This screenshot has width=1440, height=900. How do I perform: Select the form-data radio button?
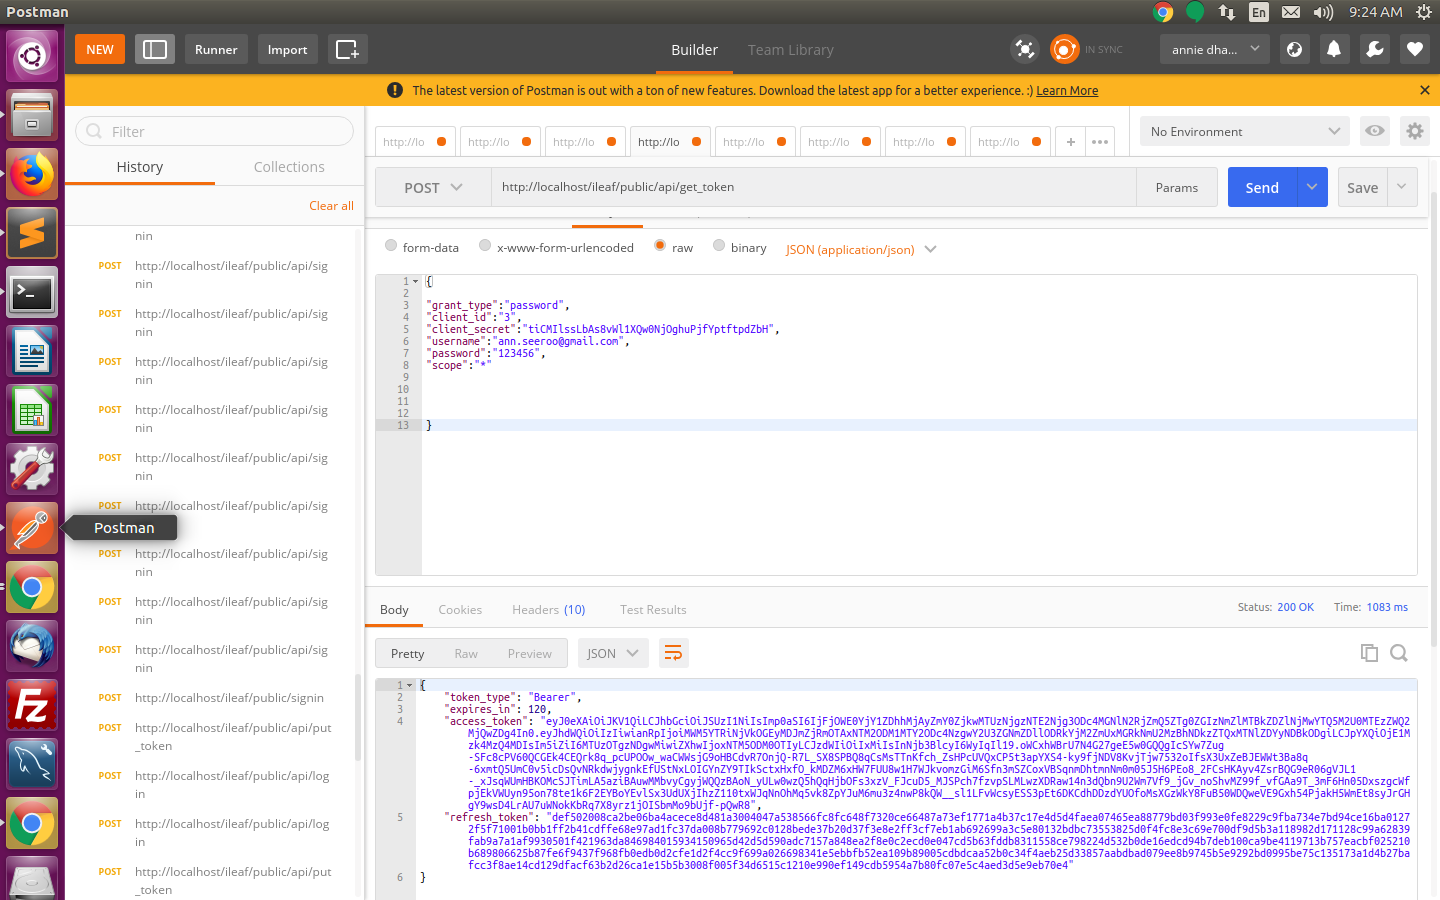(391, 246)
